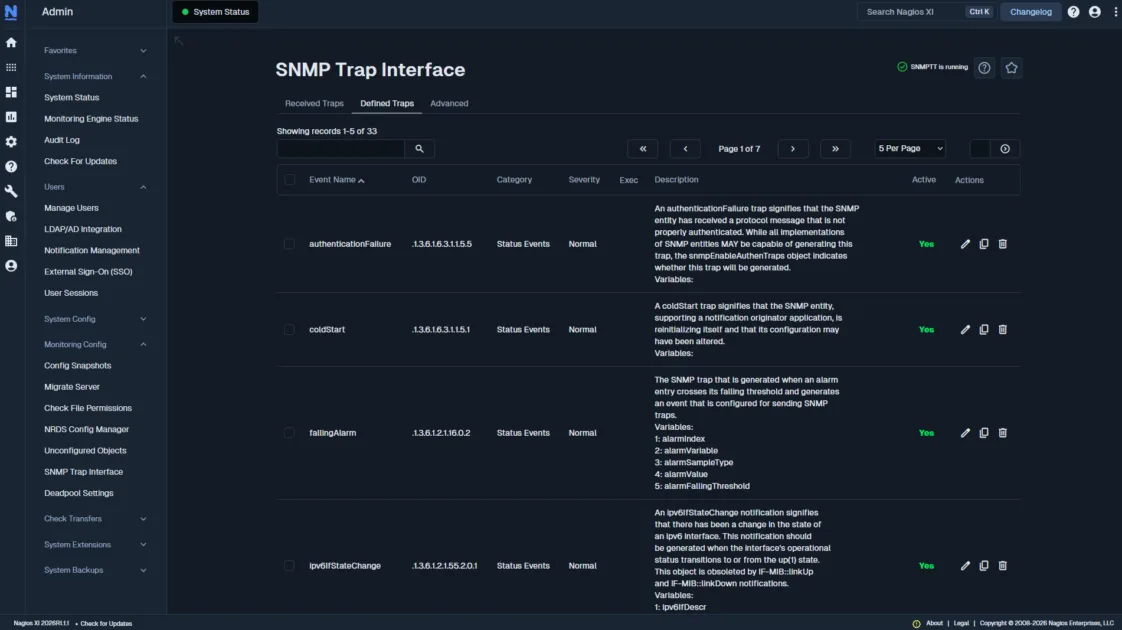Viewport: 1122px width, 630px height.
Task: Open the SNMP Trap Interface help icon
Action: click(984, 68)
